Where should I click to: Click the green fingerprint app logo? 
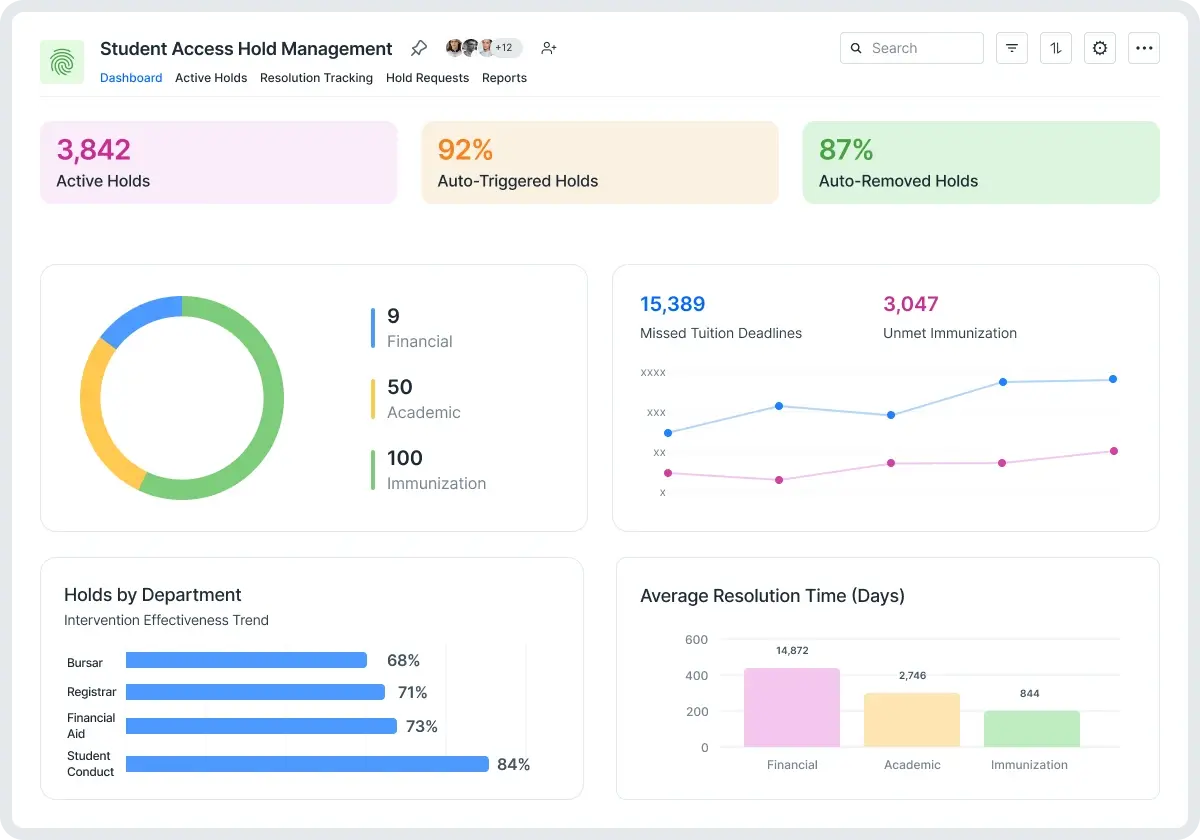62,62
